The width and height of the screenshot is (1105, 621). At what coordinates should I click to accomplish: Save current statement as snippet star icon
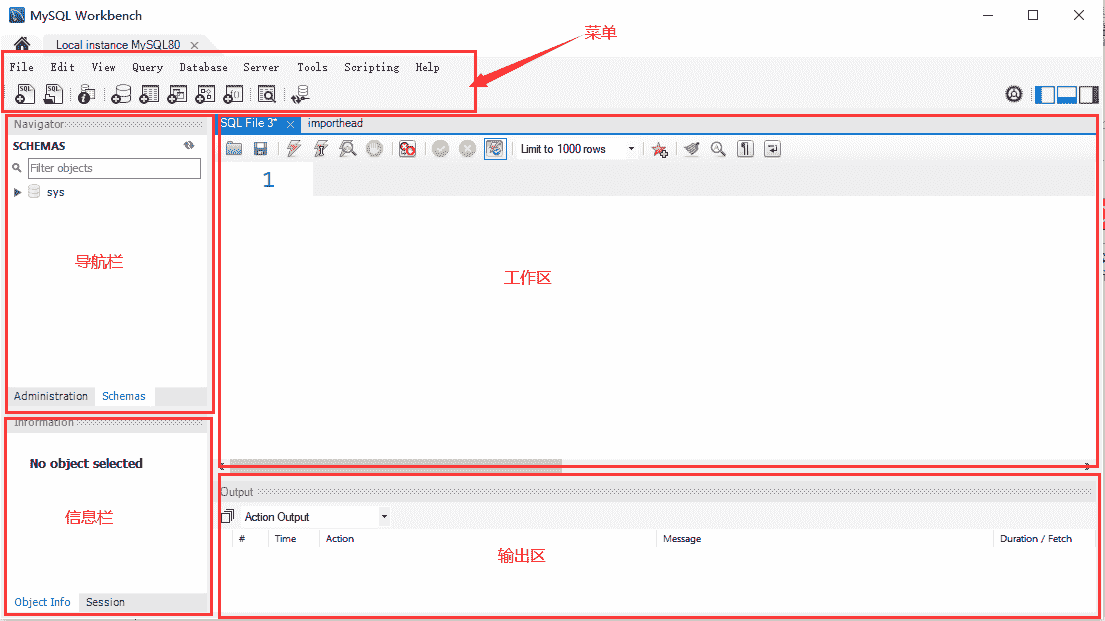[660, 149]
